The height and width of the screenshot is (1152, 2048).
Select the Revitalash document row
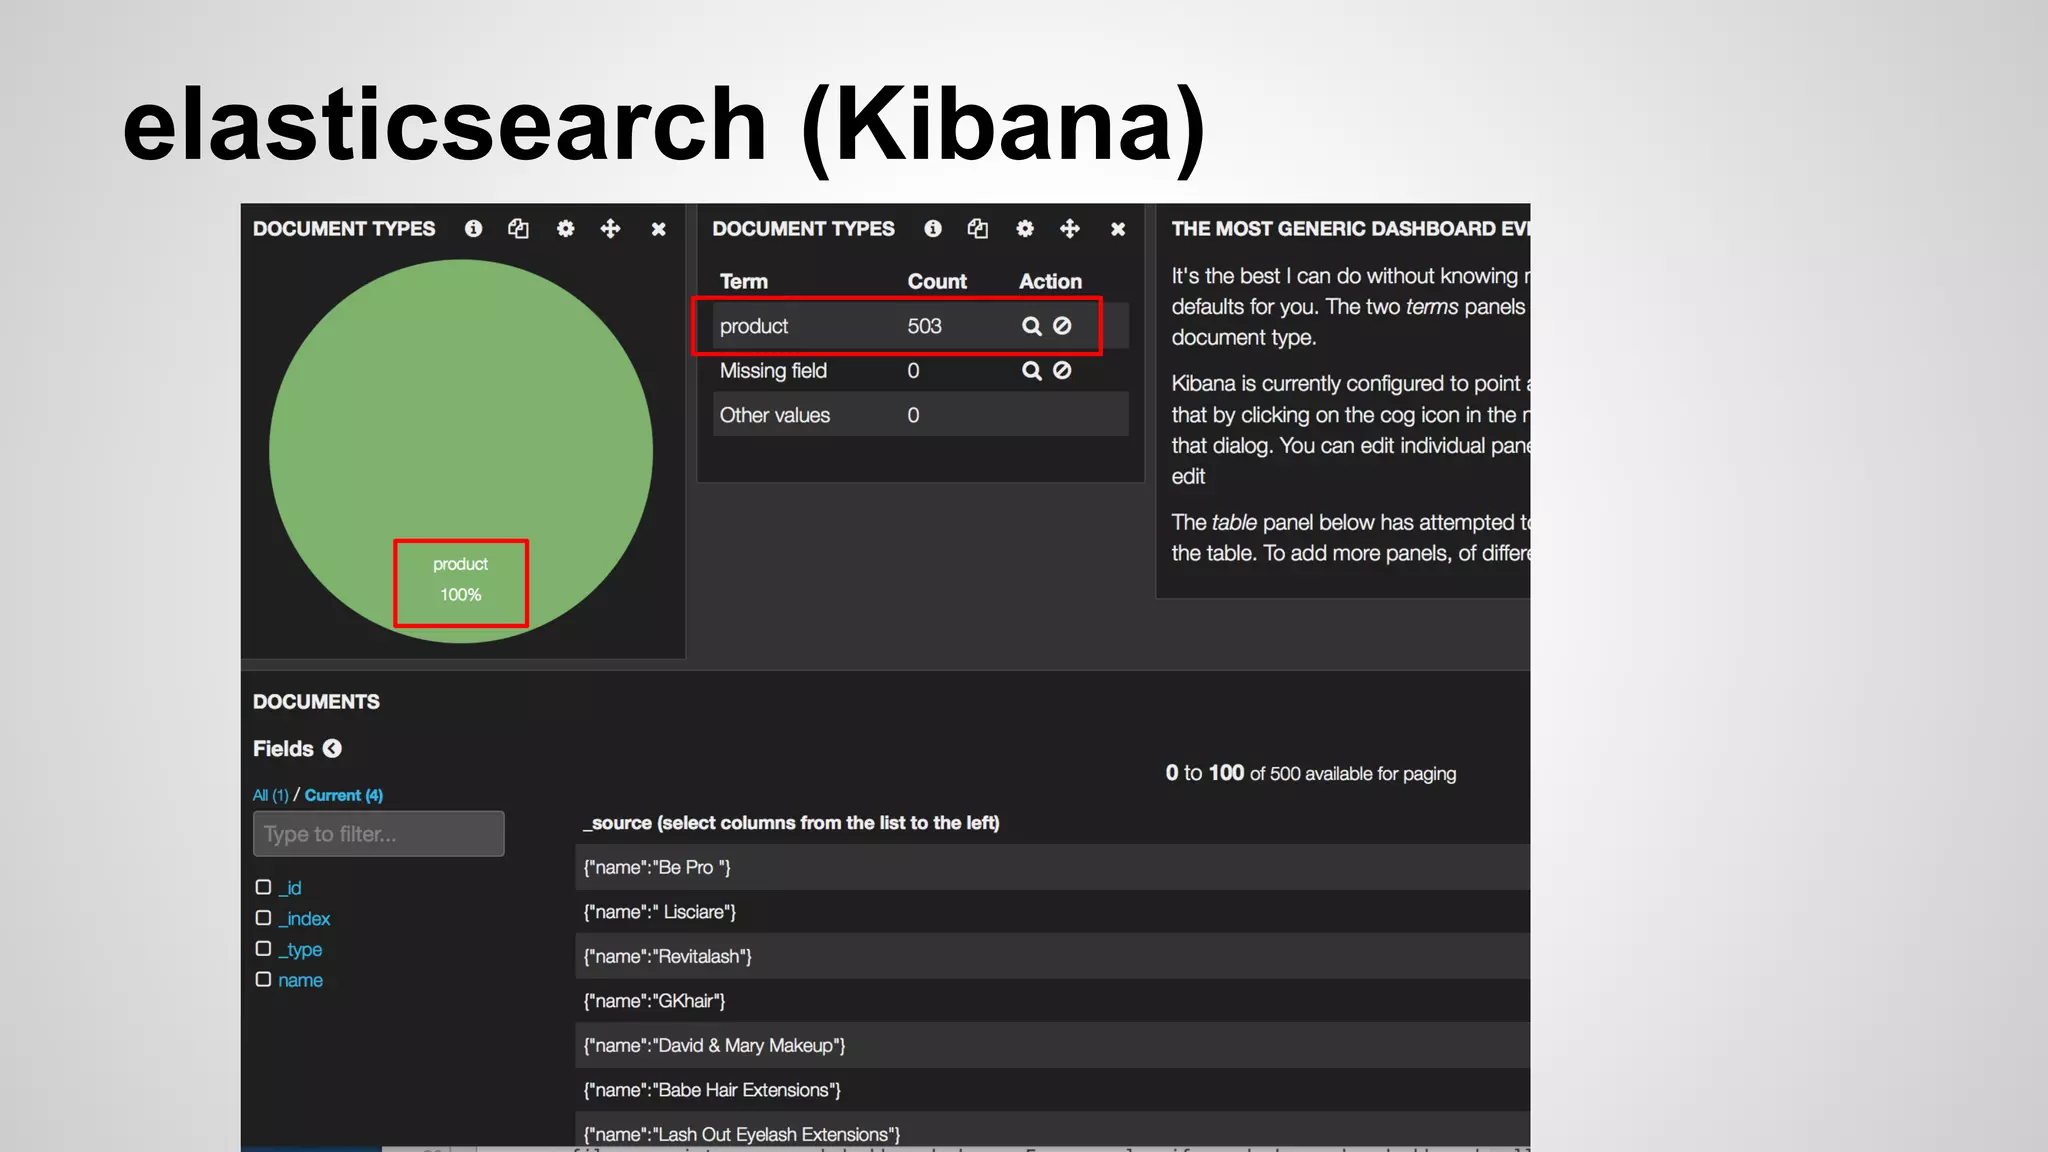(x=1052, y=957)
